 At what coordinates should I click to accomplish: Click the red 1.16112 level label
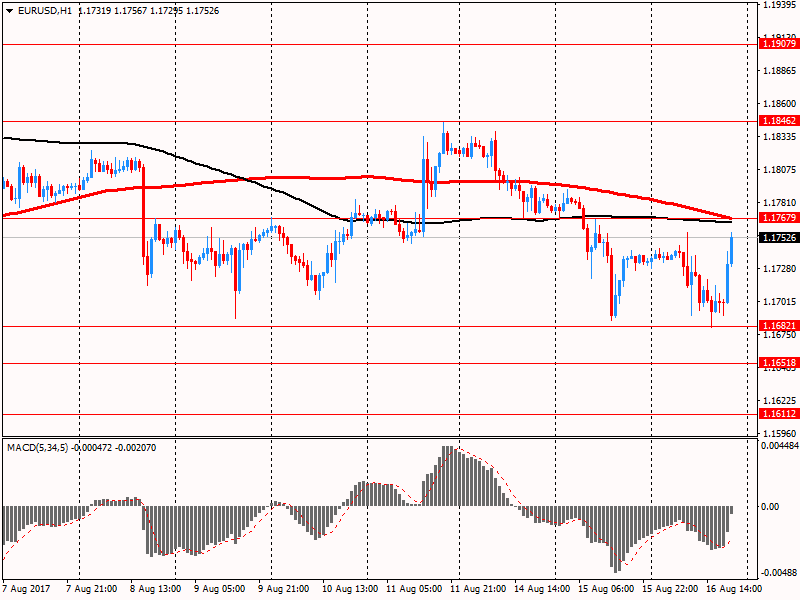pos(779,413)
